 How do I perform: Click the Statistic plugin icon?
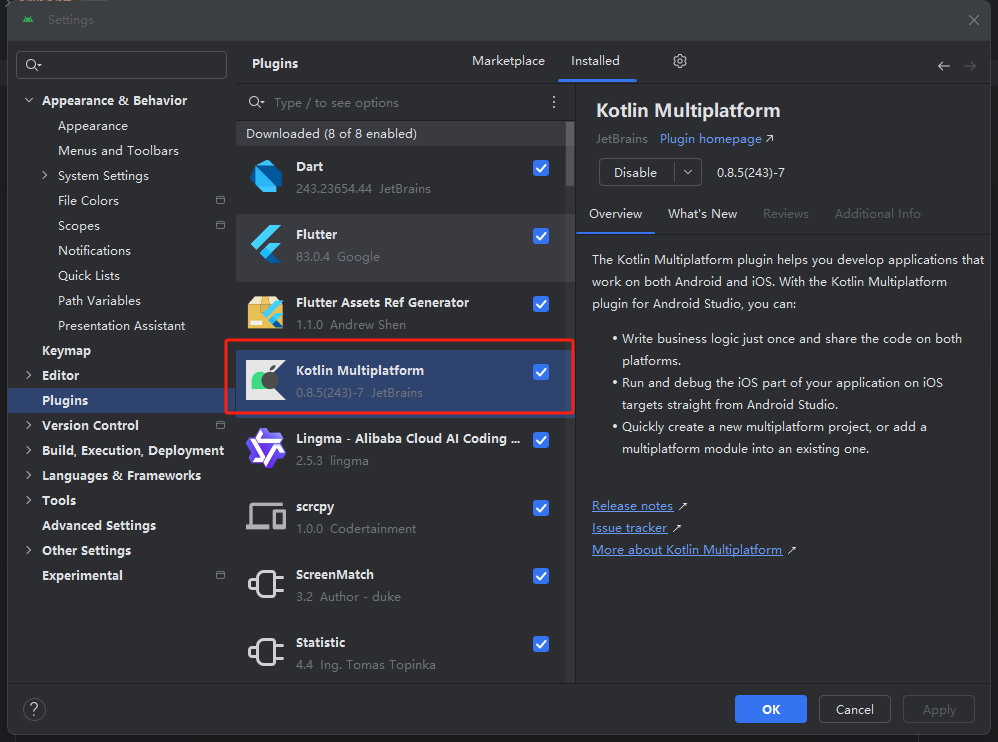(x=265, y=652)
